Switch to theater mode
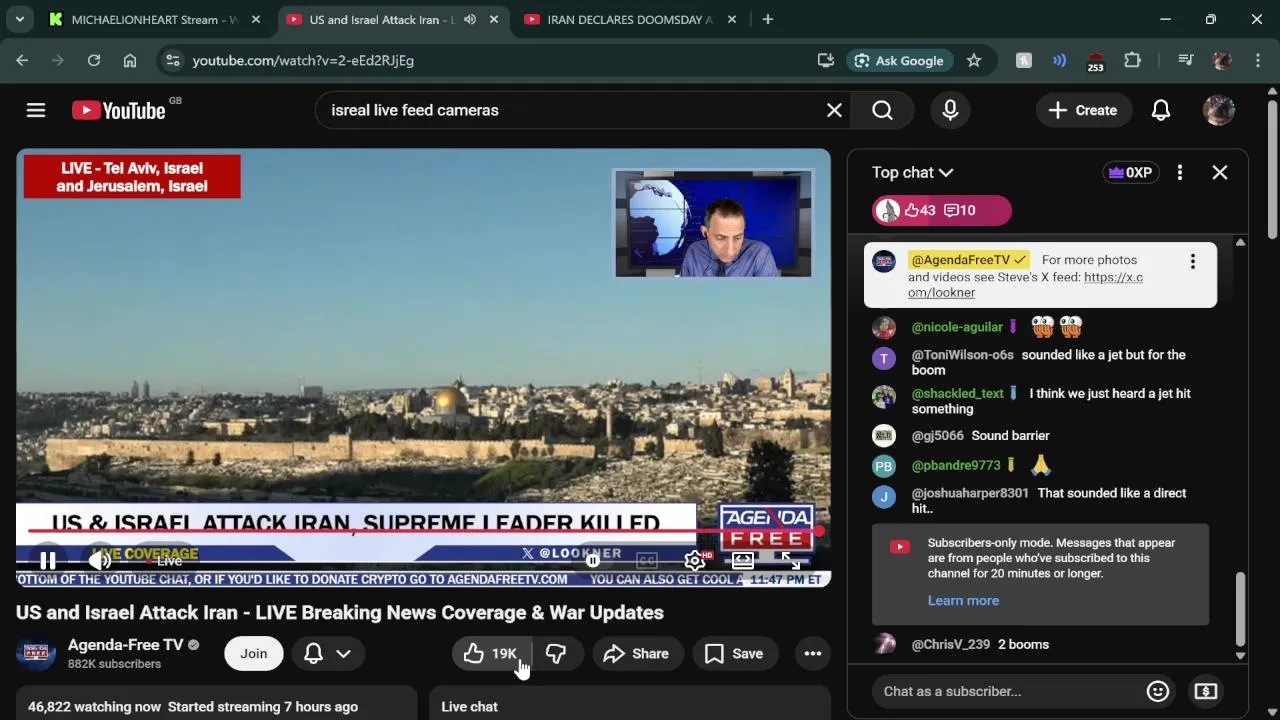This screenshot has width=1280, height=720. click(743, 561)
